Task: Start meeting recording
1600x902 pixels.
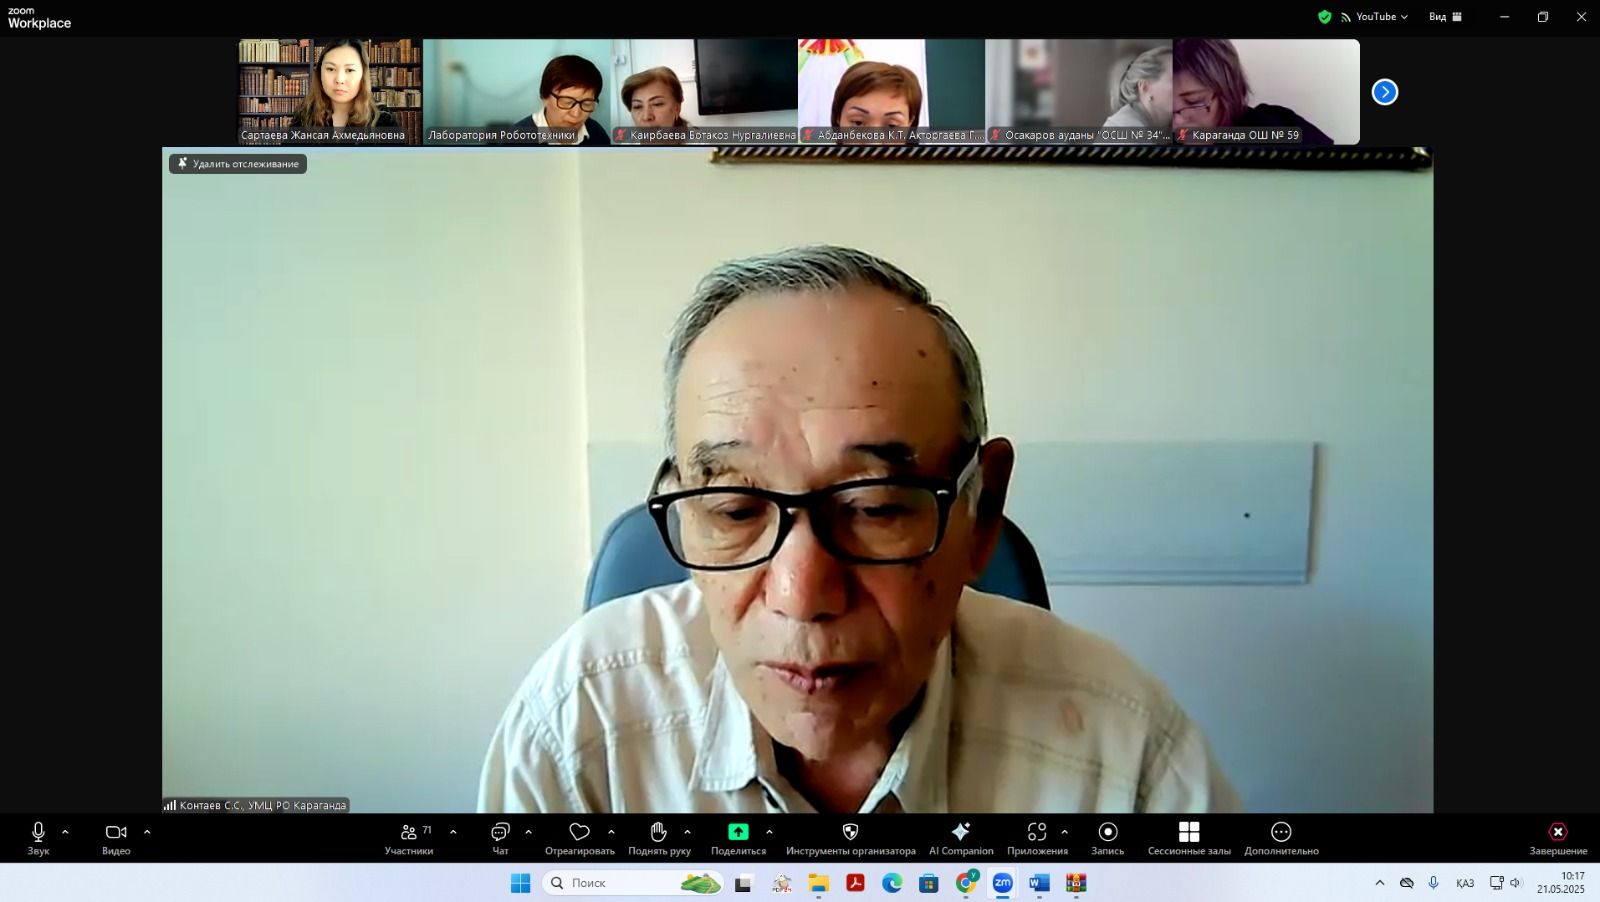Action: 1107,838
